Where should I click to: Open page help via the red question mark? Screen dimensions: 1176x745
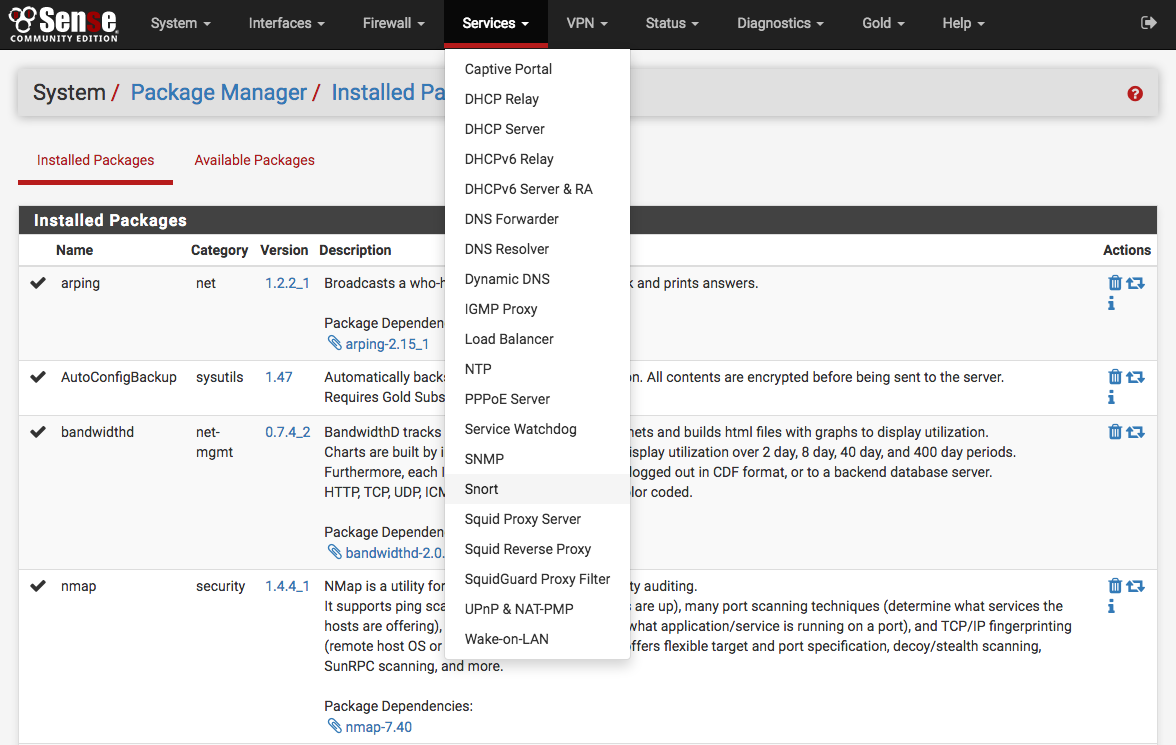point(1135,92)
